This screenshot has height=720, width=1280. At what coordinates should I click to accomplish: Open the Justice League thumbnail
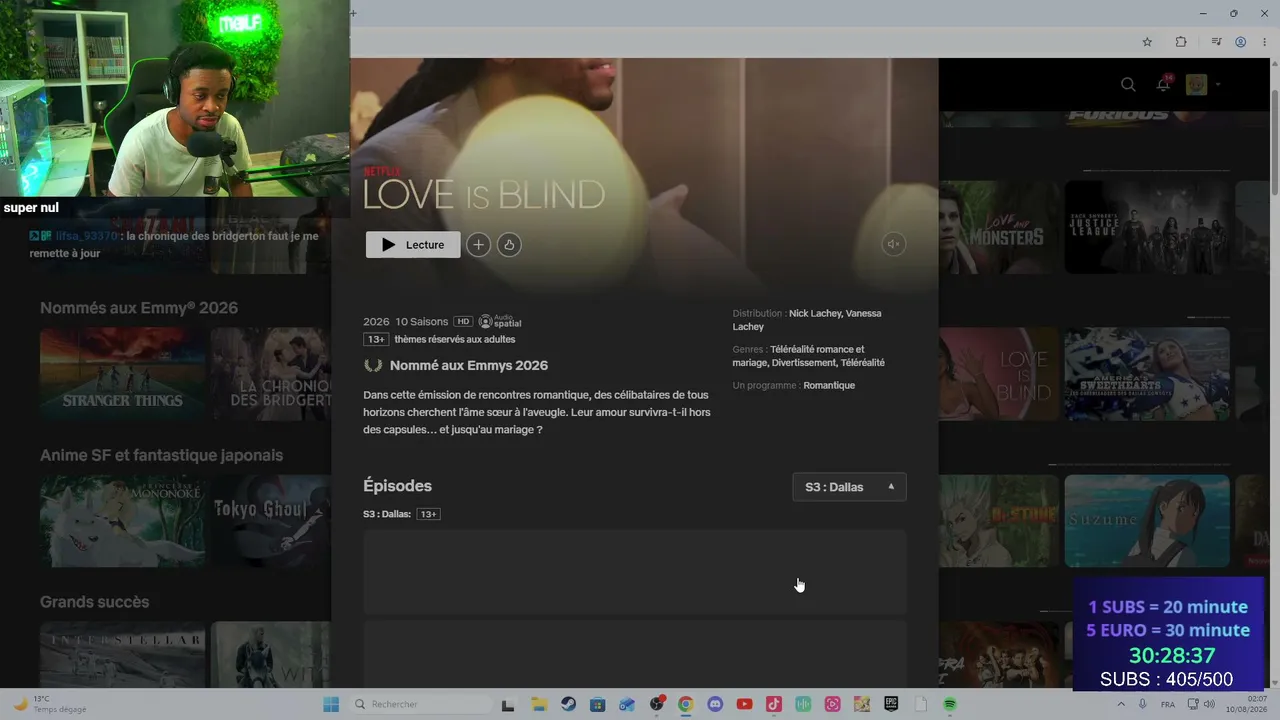tap(1147, 227)
